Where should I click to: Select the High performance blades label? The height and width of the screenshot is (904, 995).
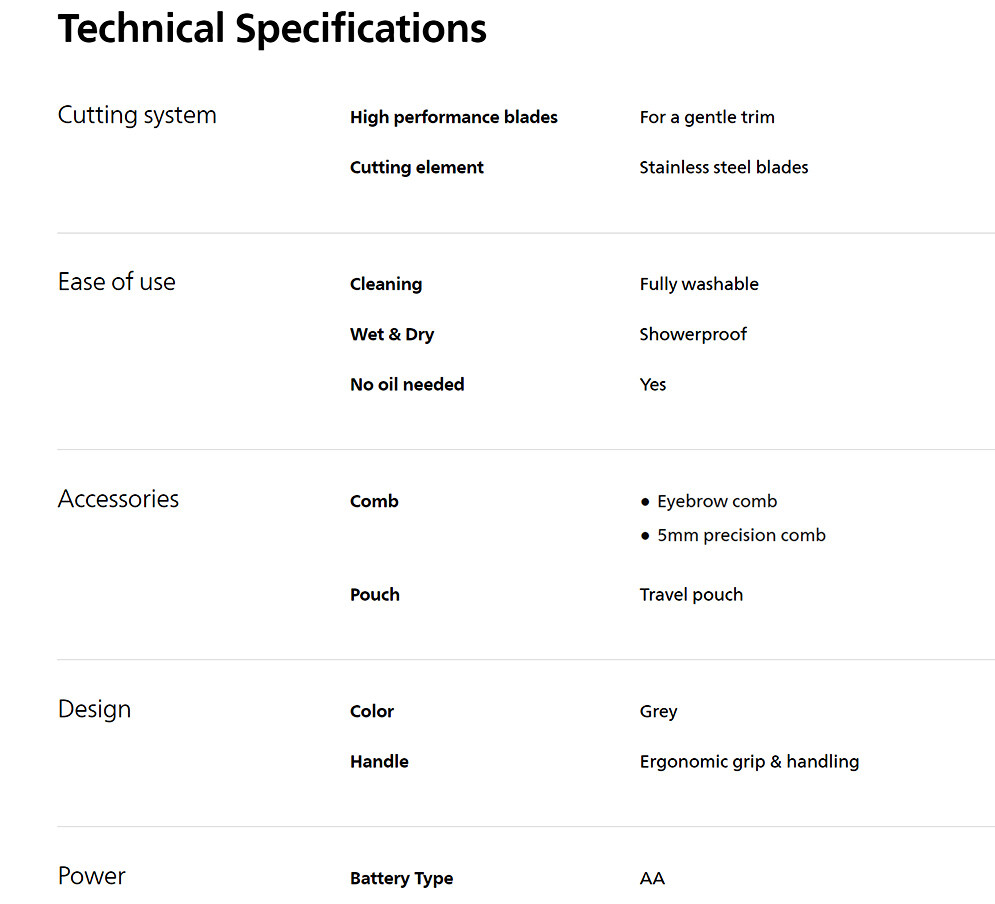453,117
